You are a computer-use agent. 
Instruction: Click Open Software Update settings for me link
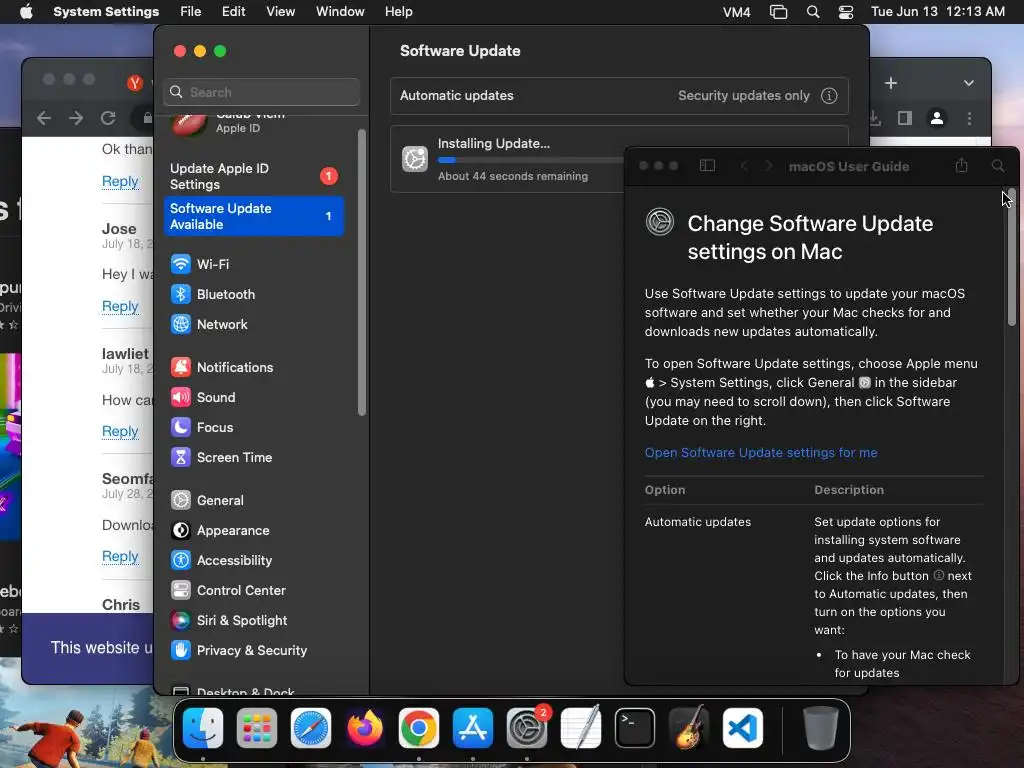point(761,453)
